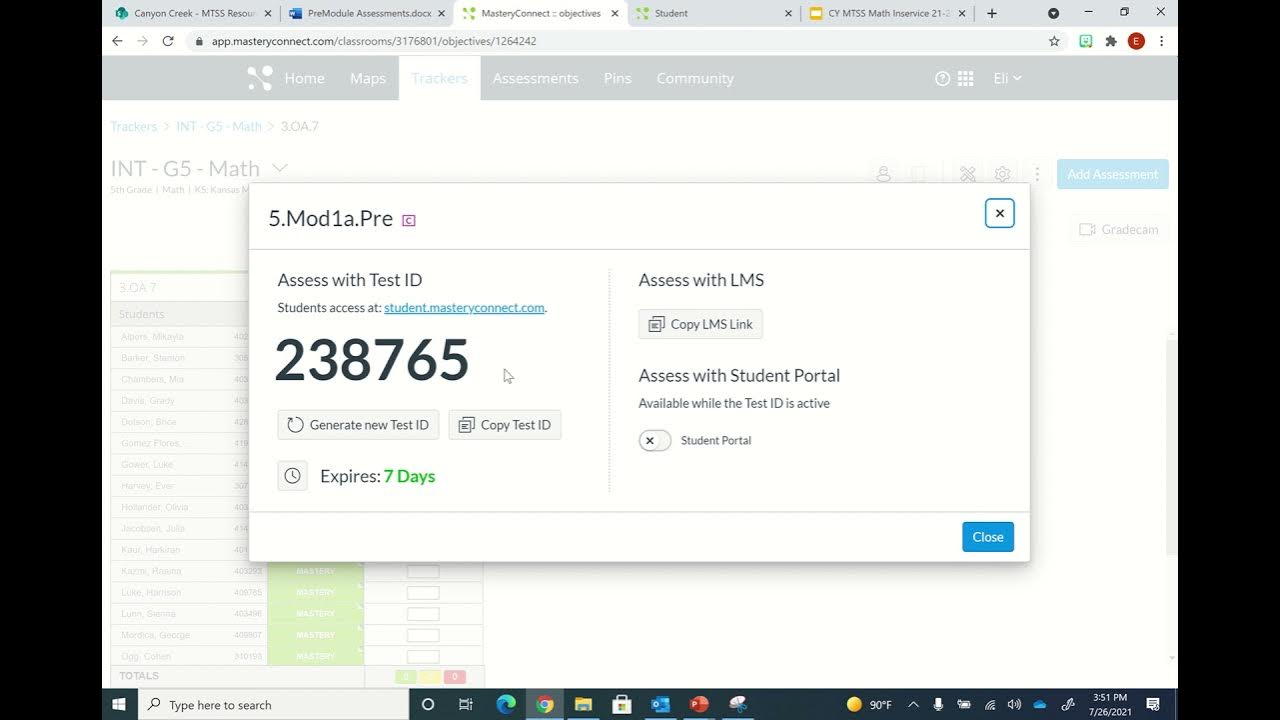Viewport: 1280px width, 720px height.
Task: Open Task View in taskbar
Action: (x=466, y=704)
